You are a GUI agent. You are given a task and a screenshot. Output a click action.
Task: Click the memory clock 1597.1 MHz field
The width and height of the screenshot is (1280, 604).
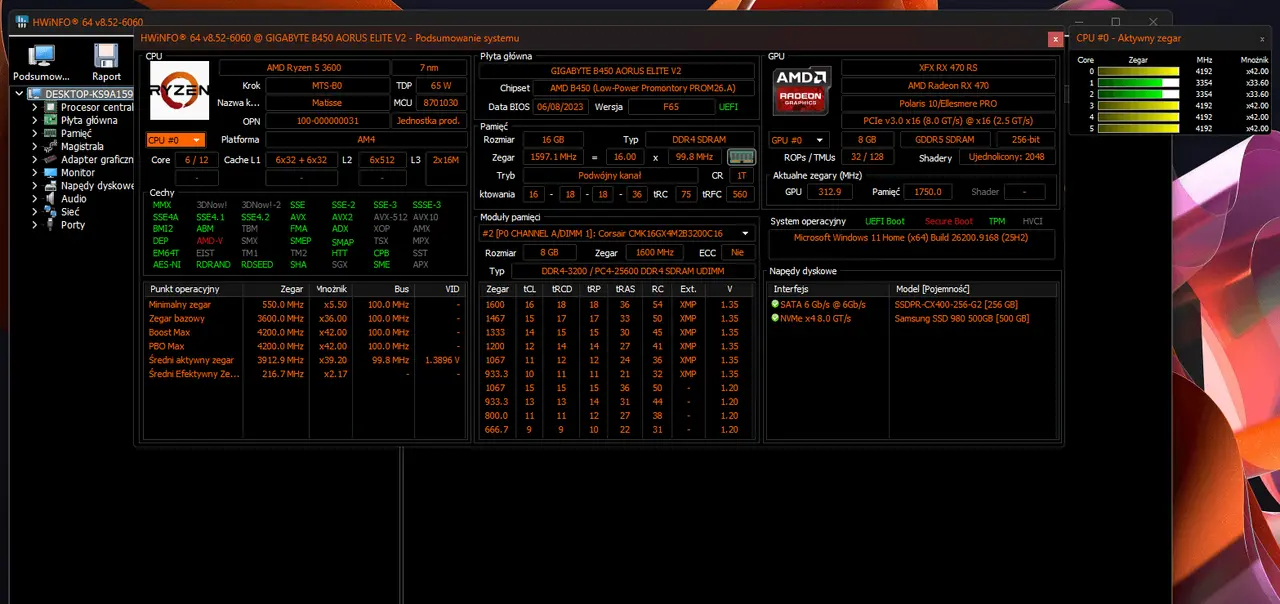551,157
